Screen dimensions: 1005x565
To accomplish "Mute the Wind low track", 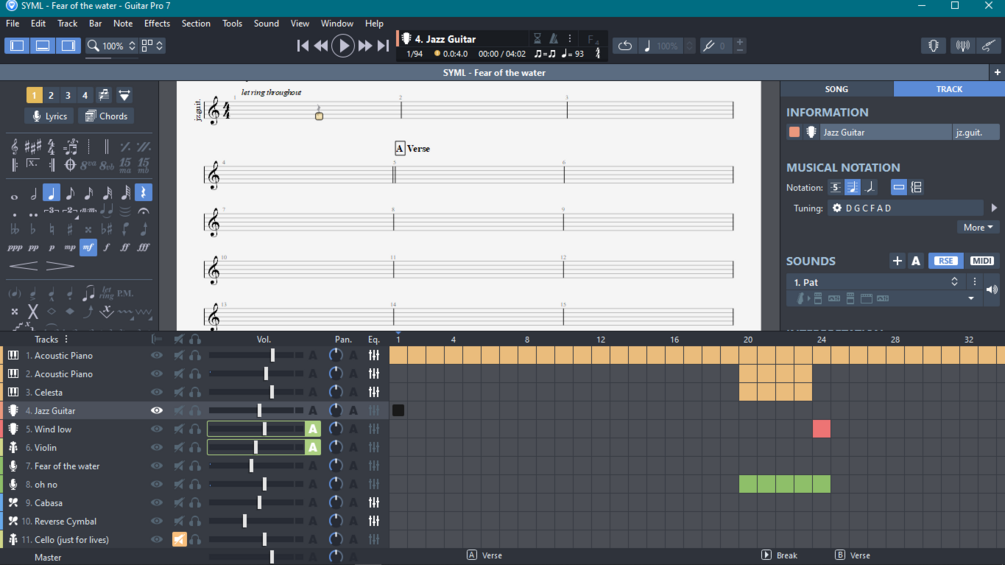I will pos(179,429).
